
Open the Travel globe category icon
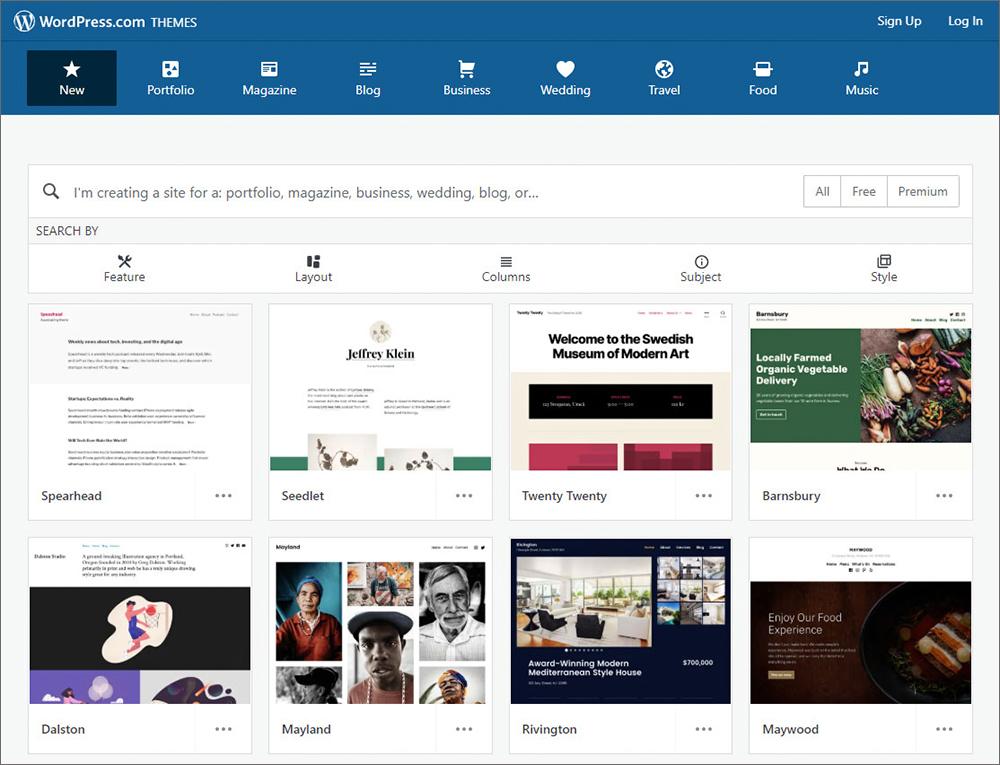664,69
